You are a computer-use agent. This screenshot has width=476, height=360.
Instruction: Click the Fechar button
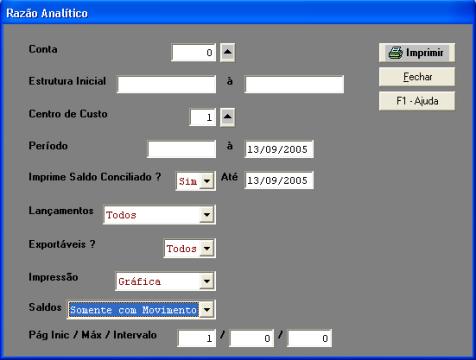click(x=417, y=77)
